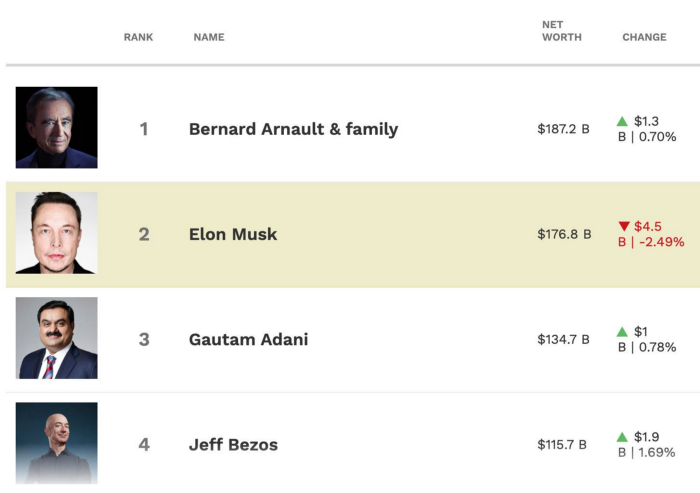Click Jeff Bezos's 1.69% change value

click(x=657, y=452)
